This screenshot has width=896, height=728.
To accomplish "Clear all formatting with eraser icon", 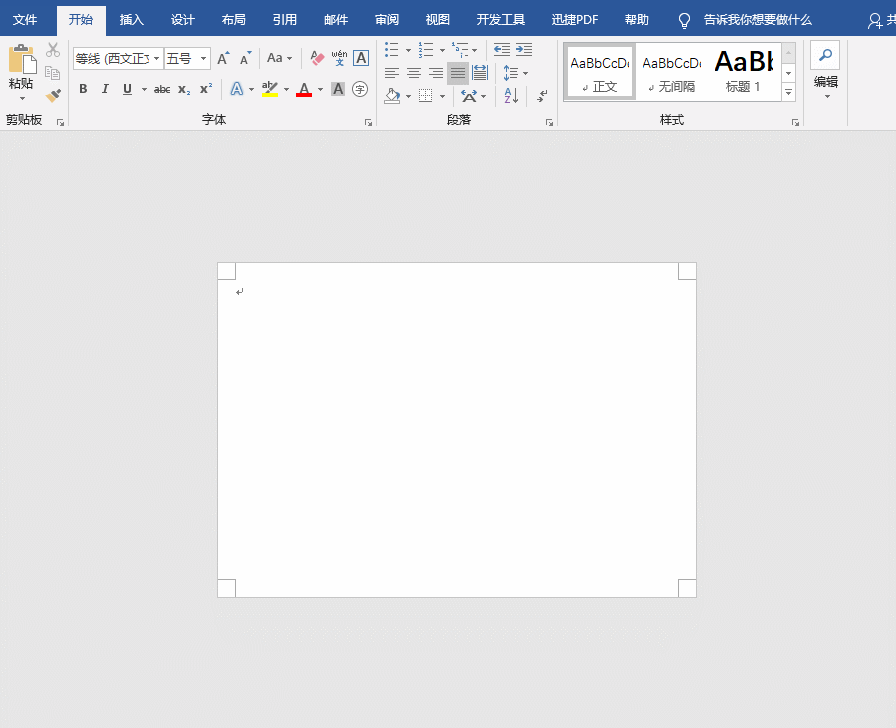I will (x=317, y=58).
